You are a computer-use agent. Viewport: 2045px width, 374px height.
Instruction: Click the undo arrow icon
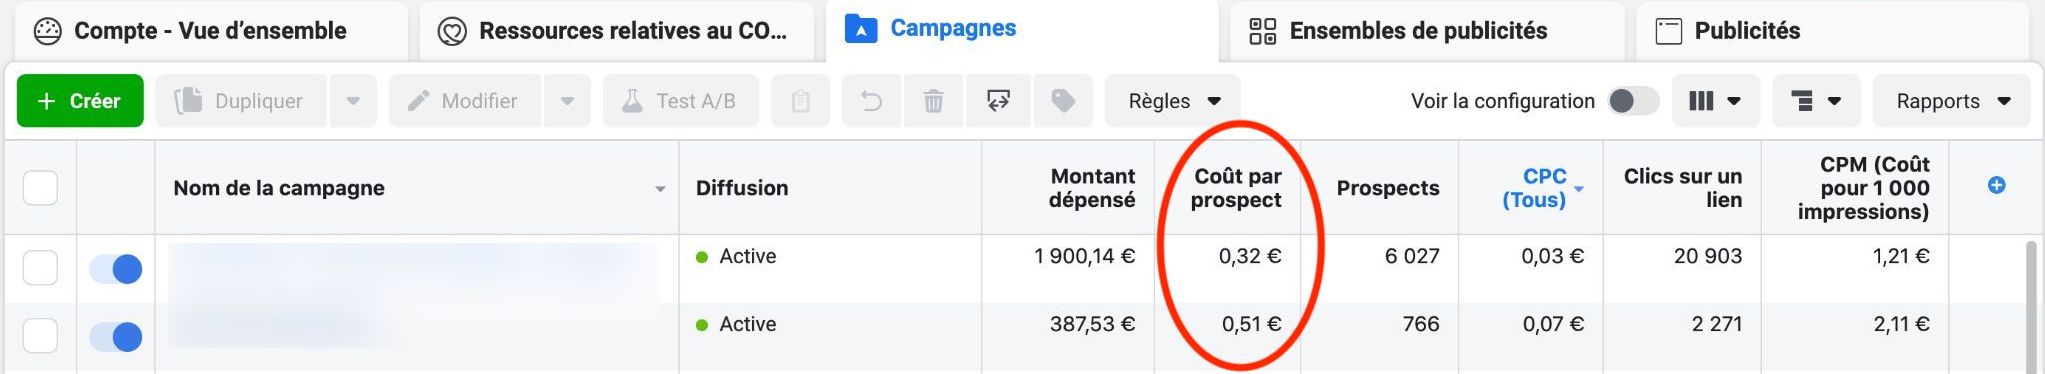tap(871, 101)
